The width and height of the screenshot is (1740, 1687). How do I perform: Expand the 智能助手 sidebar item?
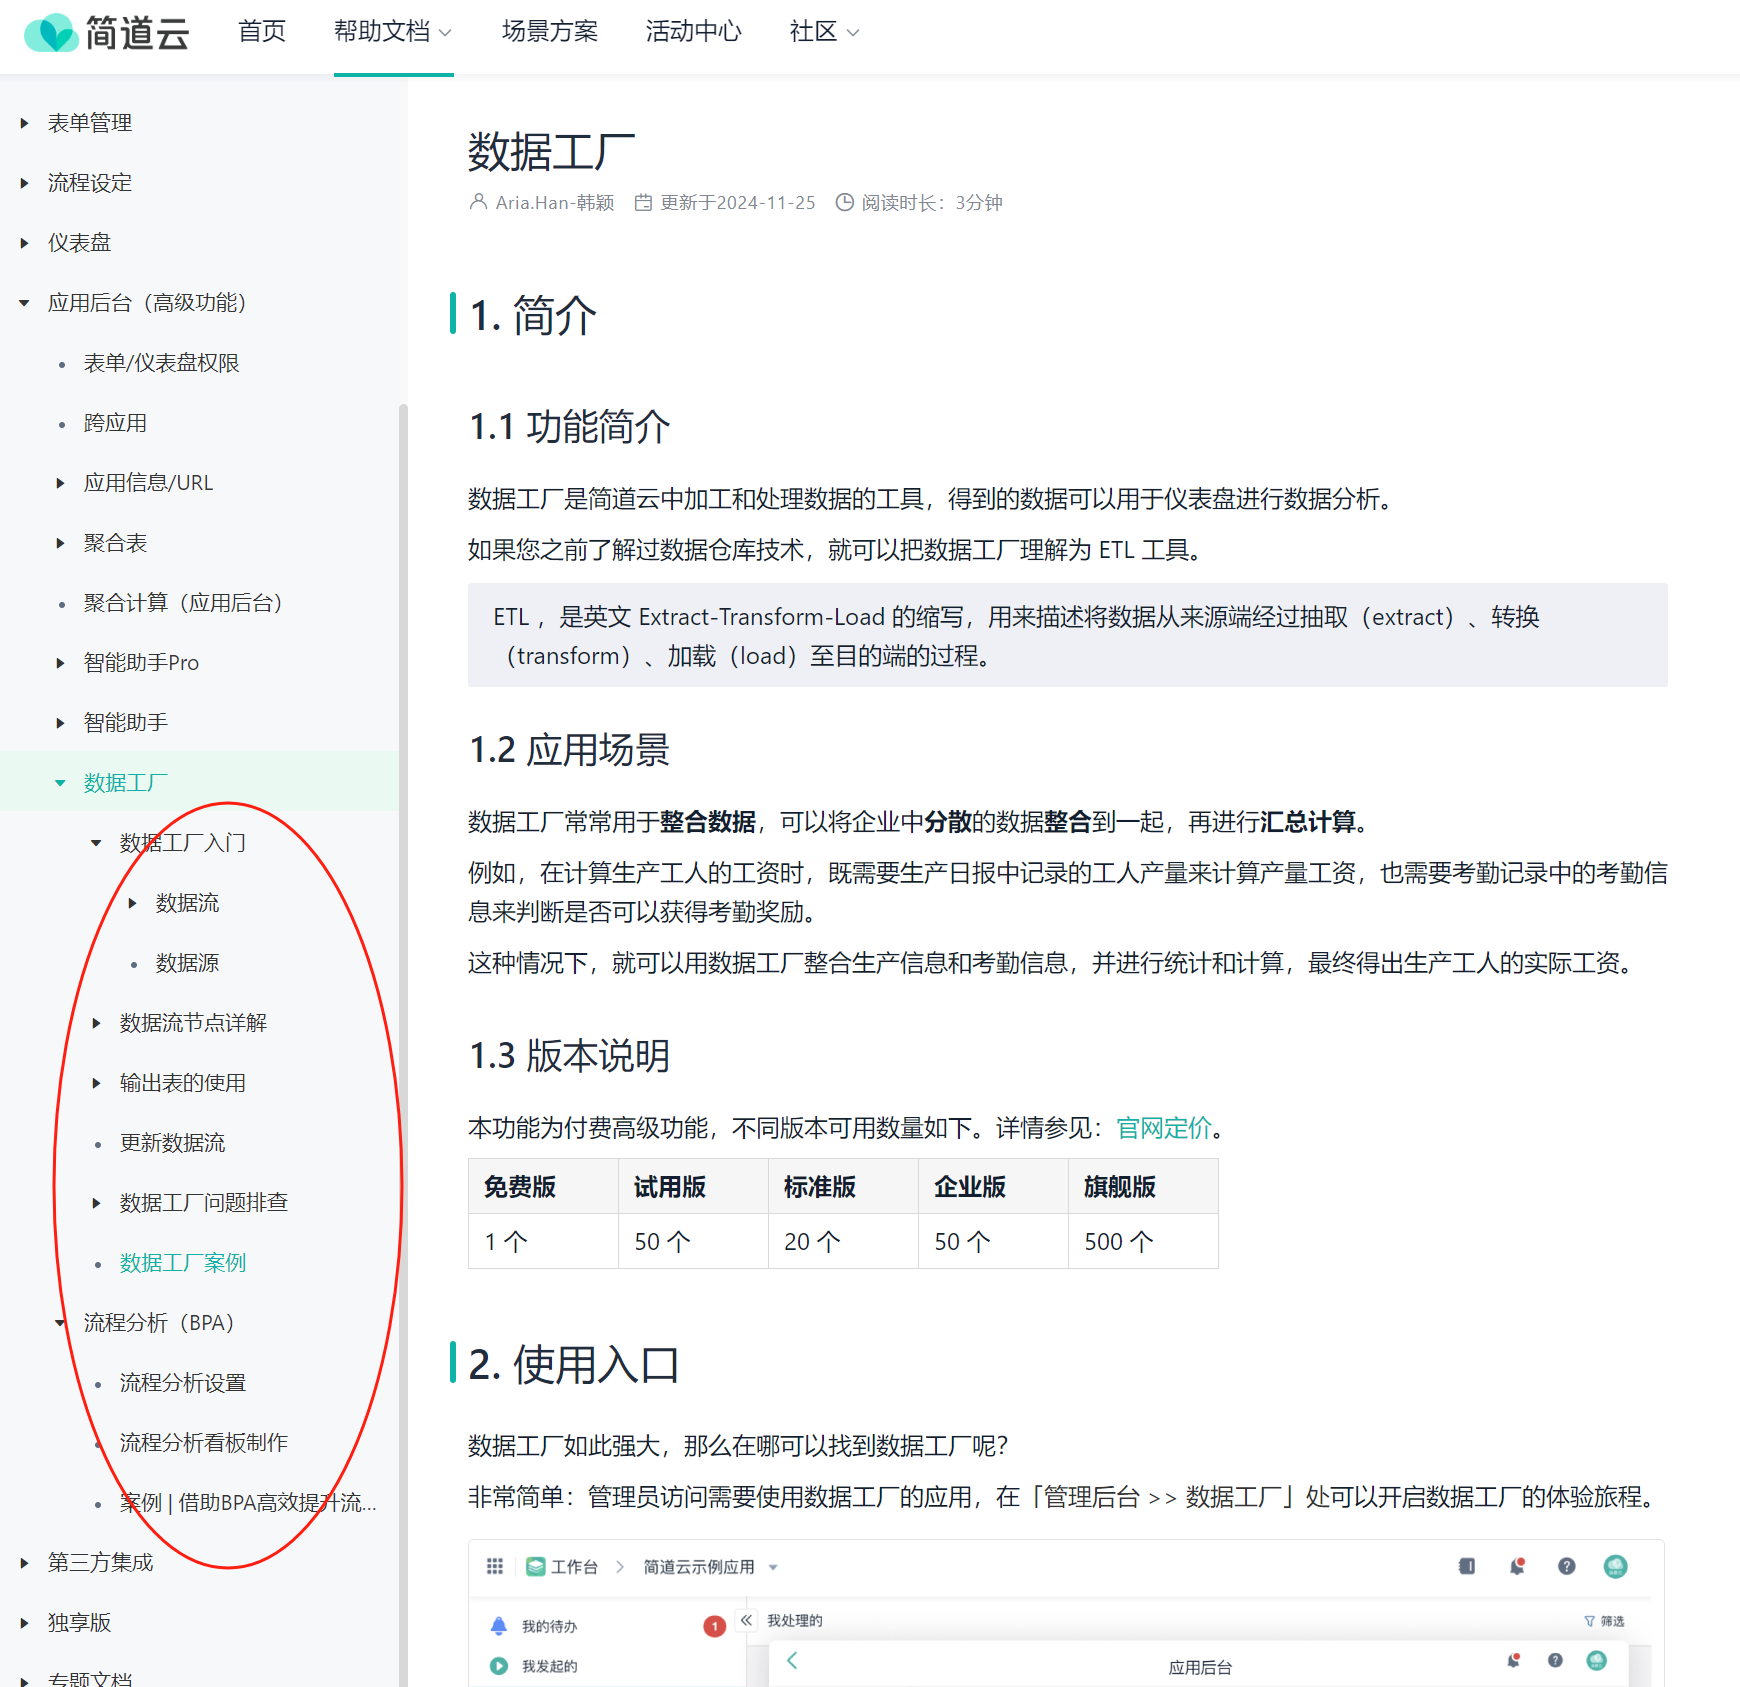click(60, 723)
